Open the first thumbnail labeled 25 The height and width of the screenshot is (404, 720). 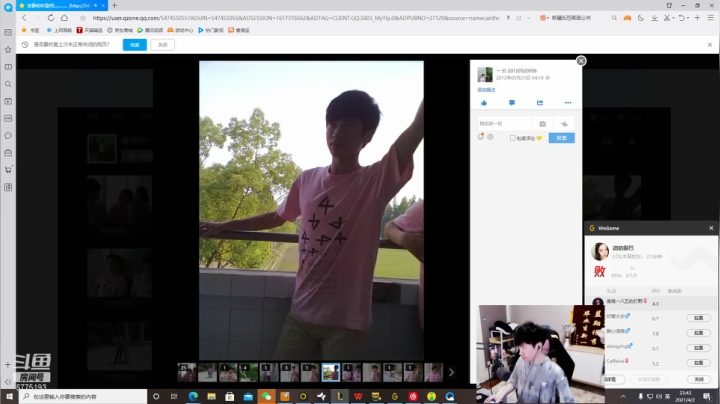(187, 372)
